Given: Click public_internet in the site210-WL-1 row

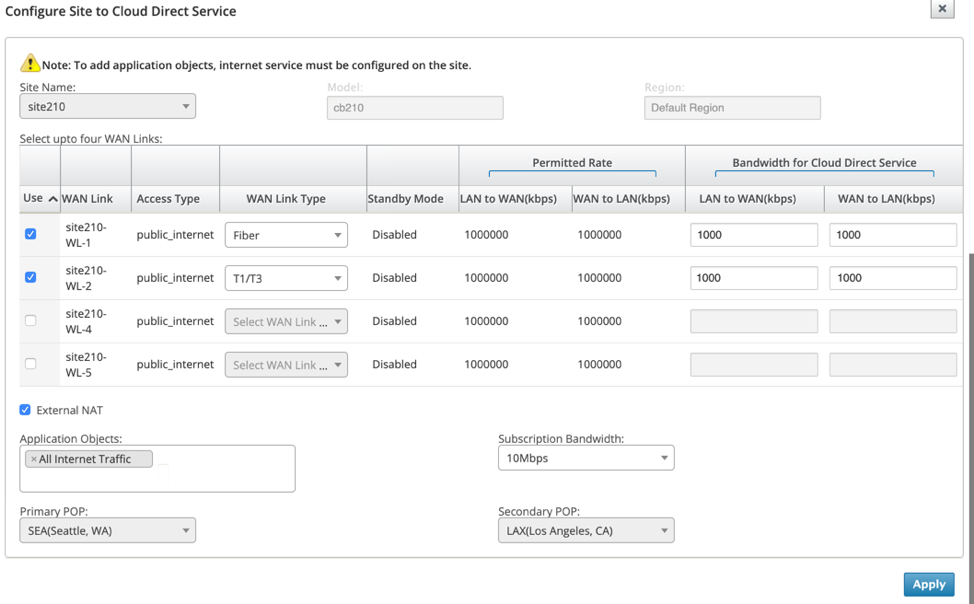Looking at the screenshot, I should coord(175,235).
